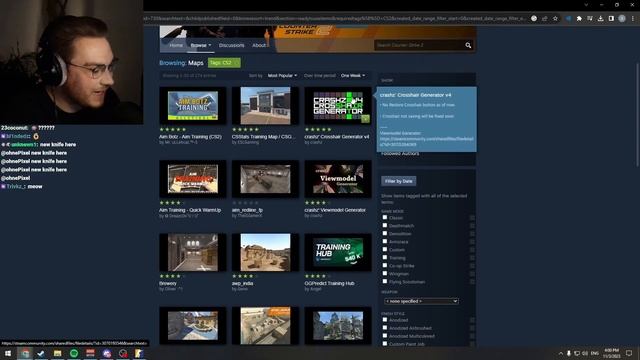Viewport: 640px width, 360px height.
Task: Open the One Week time period dropdown
Action: pyautogui.click(x=353, y=76)
